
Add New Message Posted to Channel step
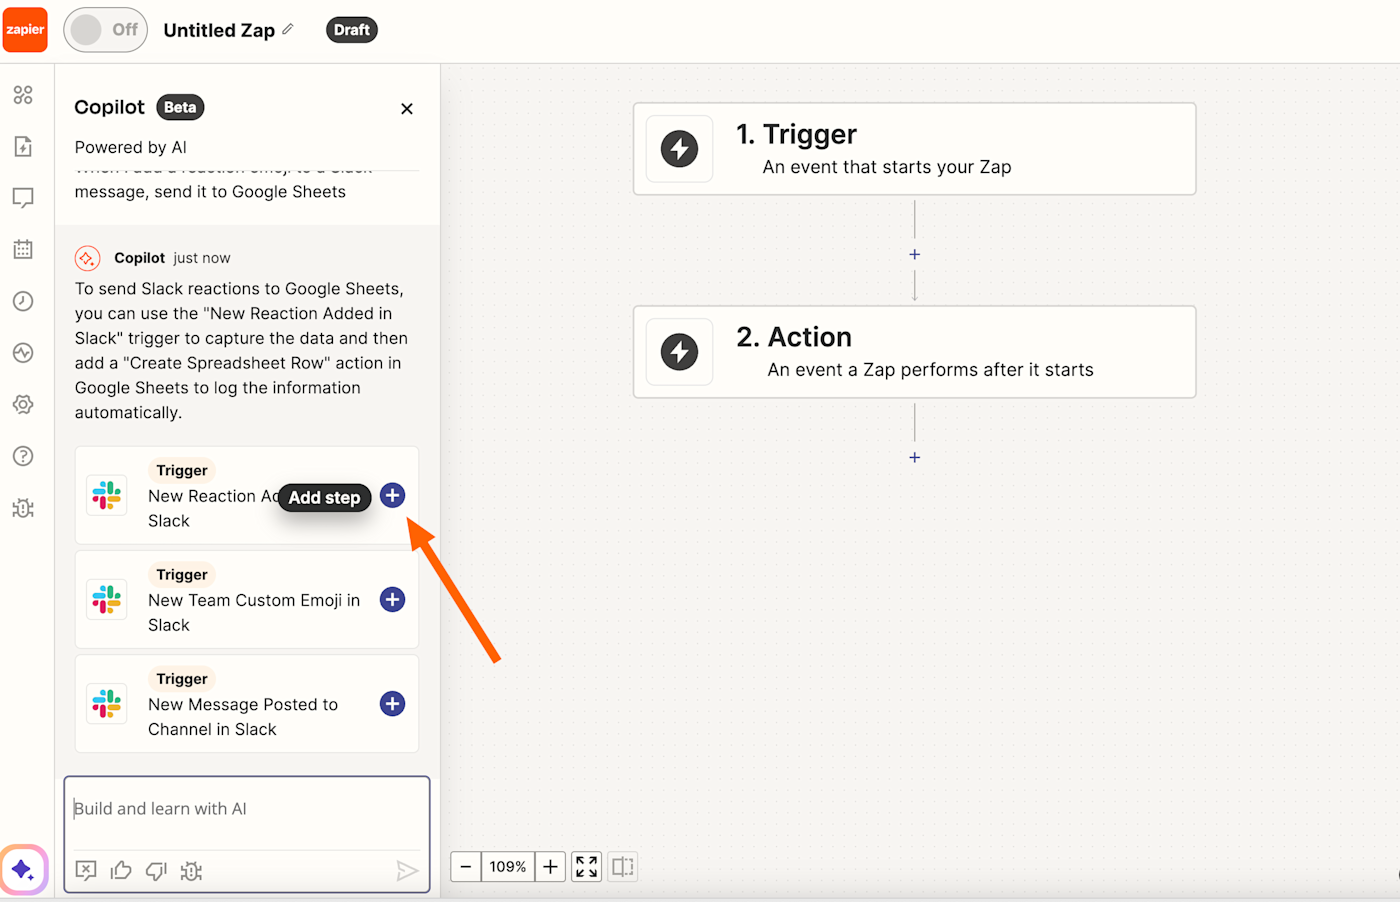click(393, 704)
